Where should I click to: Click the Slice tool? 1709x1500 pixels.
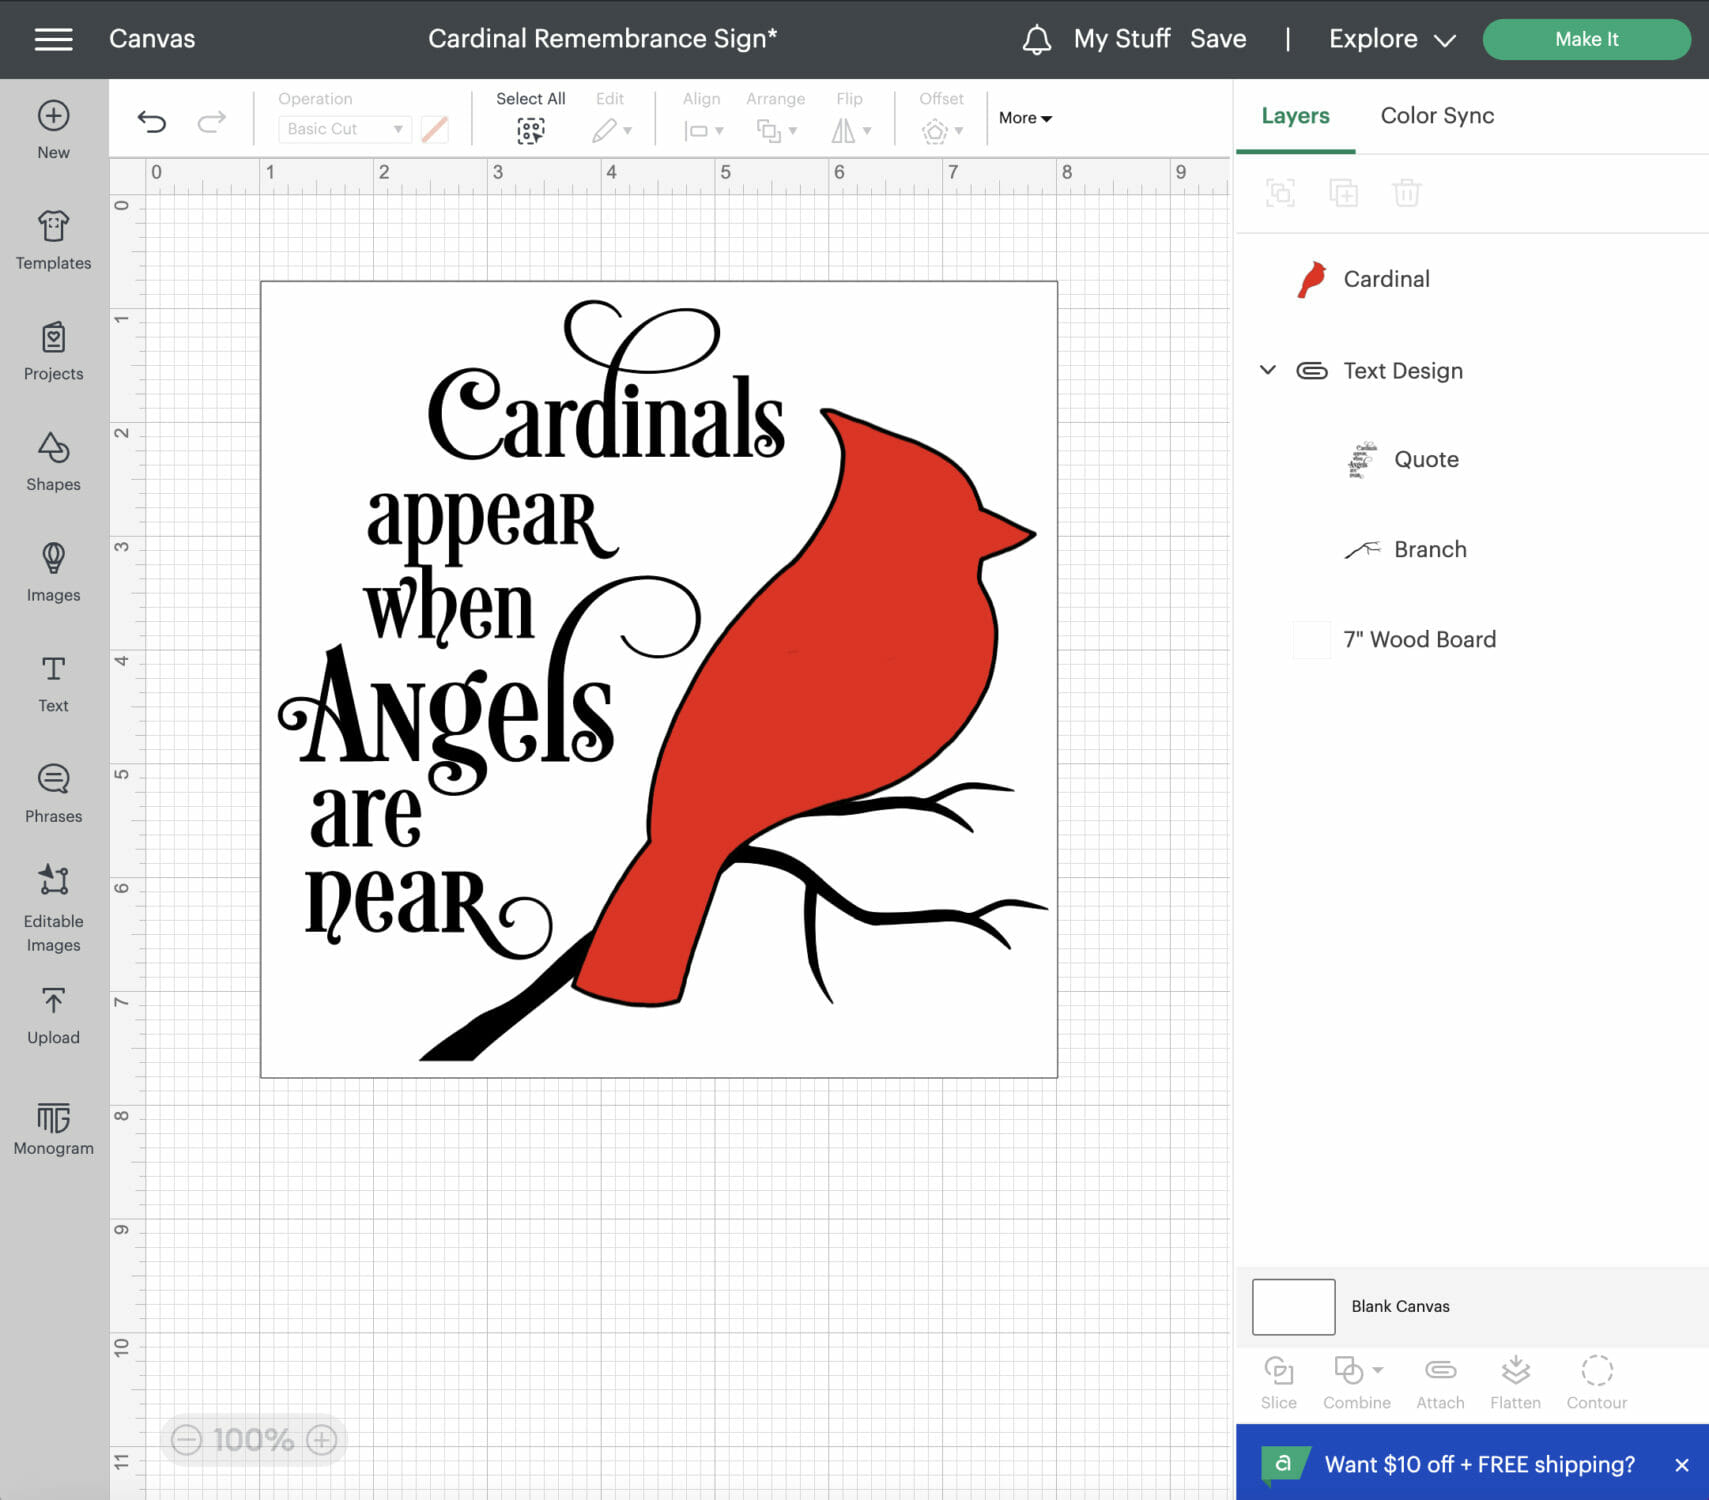(1278, 1383)
